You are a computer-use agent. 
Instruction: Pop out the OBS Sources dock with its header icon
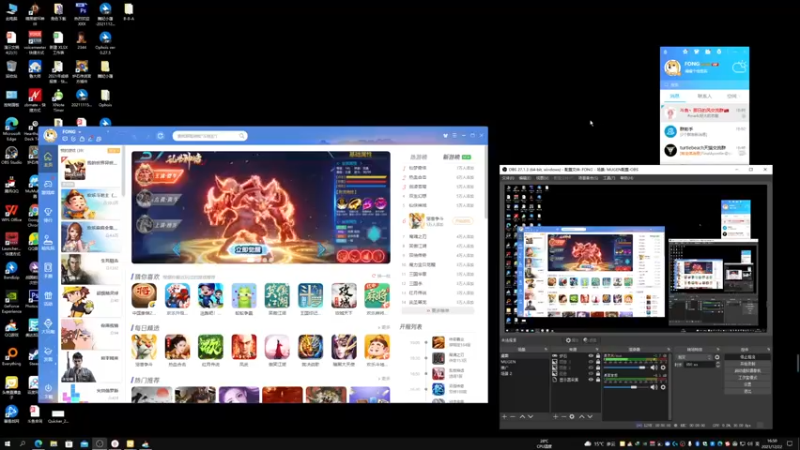[x=597, y=349]
